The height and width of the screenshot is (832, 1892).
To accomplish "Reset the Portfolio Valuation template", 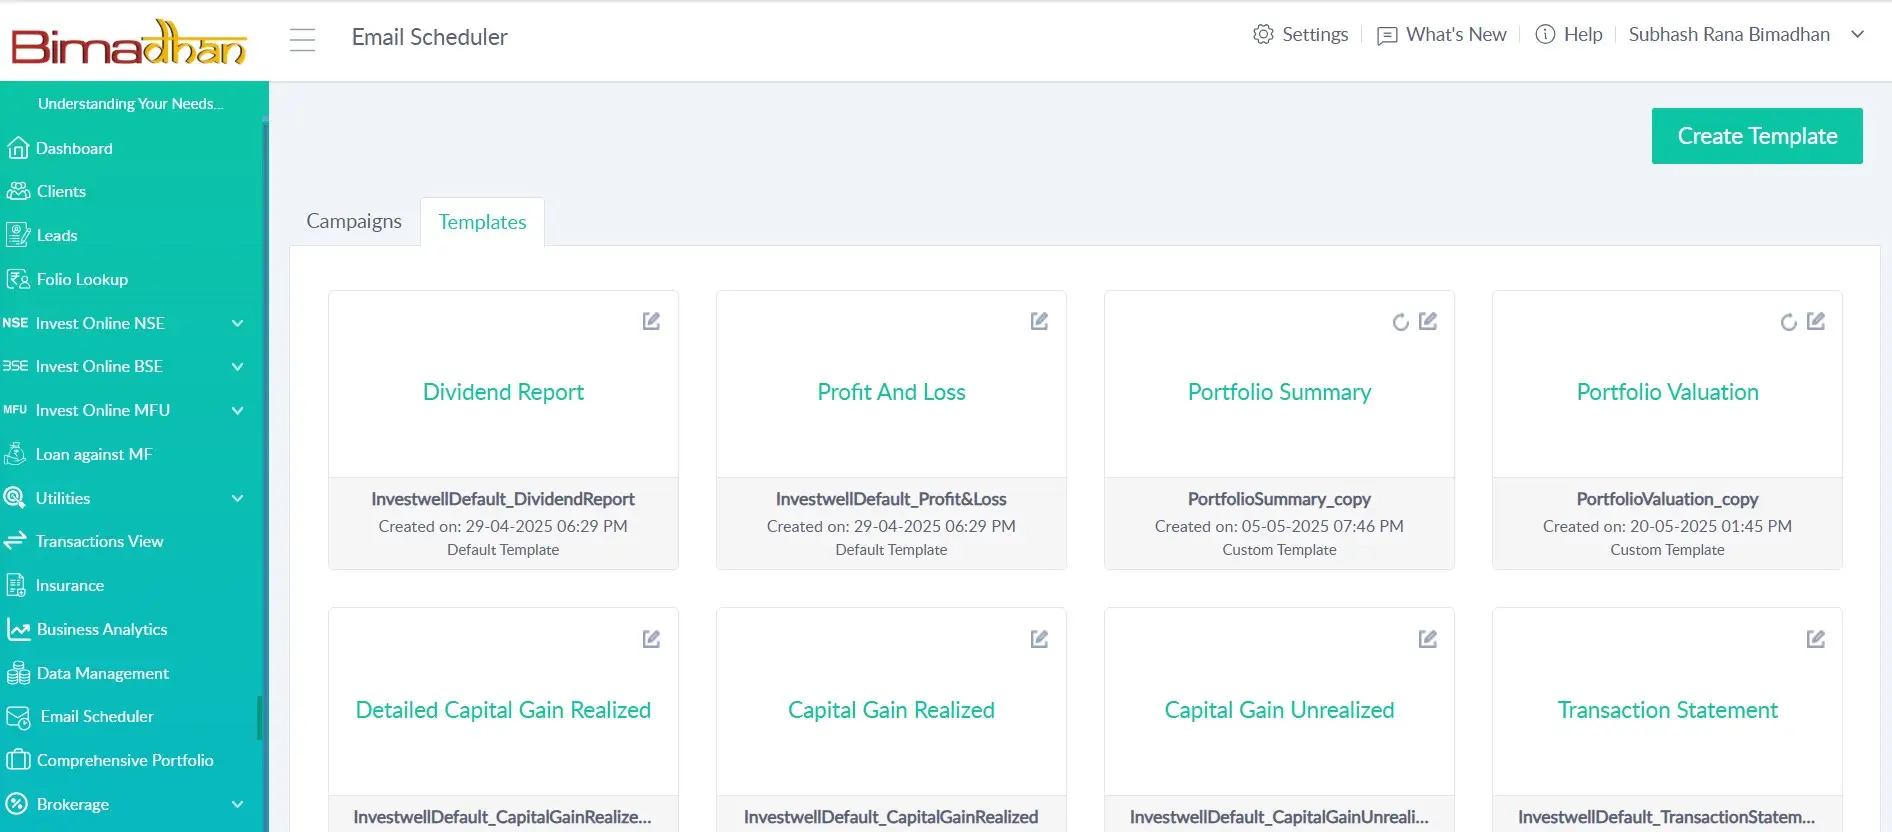I will pyautogui.click(x=1789, y=322).
